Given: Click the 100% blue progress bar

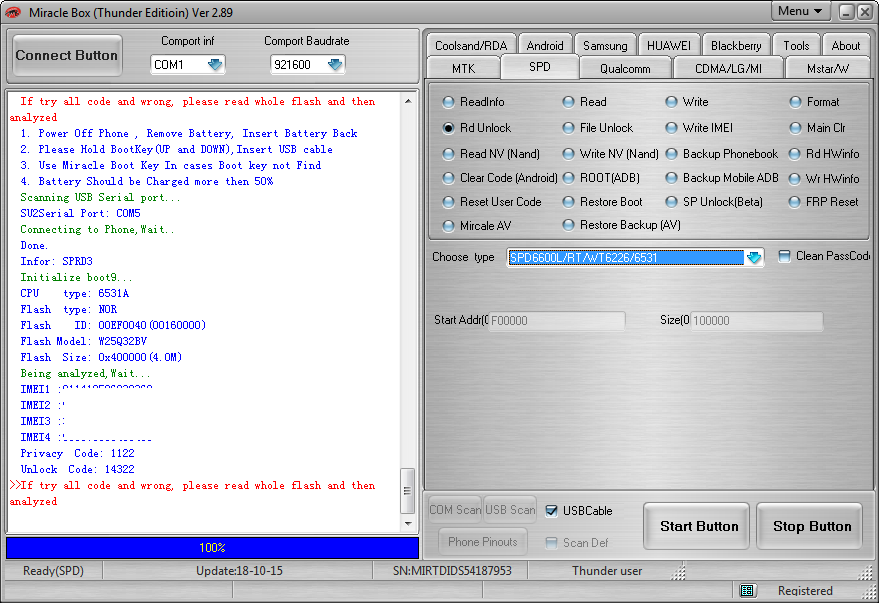Looking at the screenshot, I should pyautogui.click(x=212, y=548).
